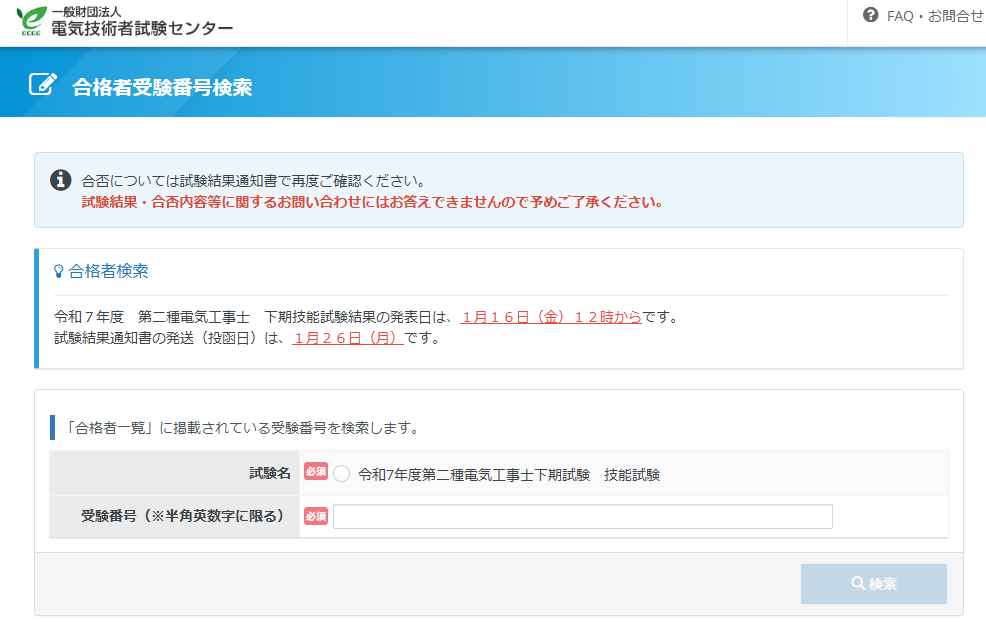Screen dimensions: 986x635
Task: Click the 必須 badge next to 試験名
Action: 316,473
